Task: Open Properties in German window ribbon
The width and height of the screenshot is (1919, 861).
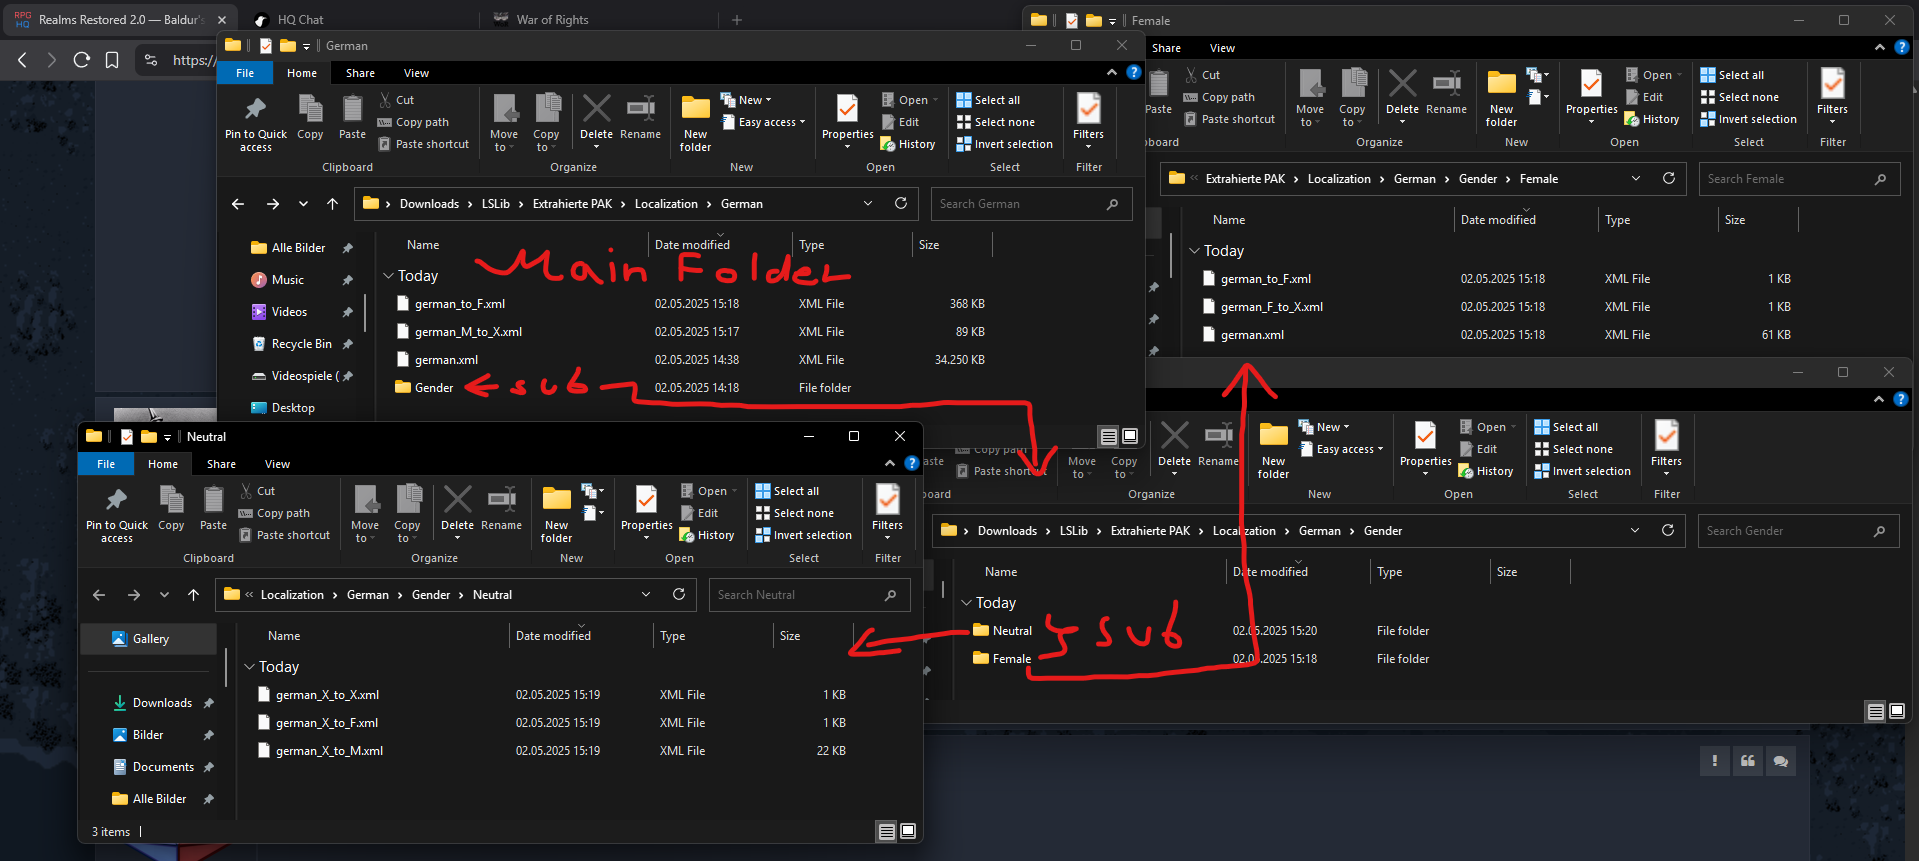Action: pyautogui.click(x=847, y=122)
